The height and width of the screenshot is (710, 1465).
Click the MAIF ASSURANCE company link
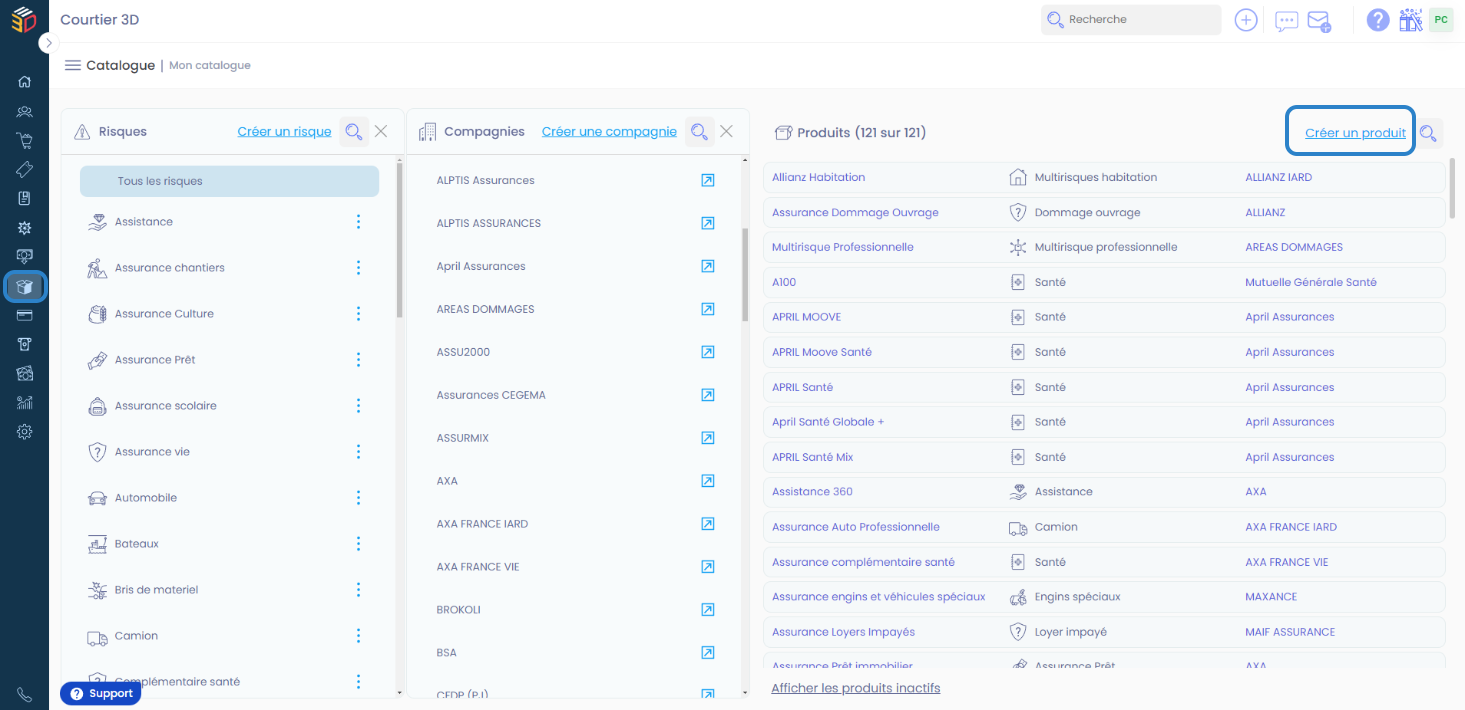(x=1290, y=632)
